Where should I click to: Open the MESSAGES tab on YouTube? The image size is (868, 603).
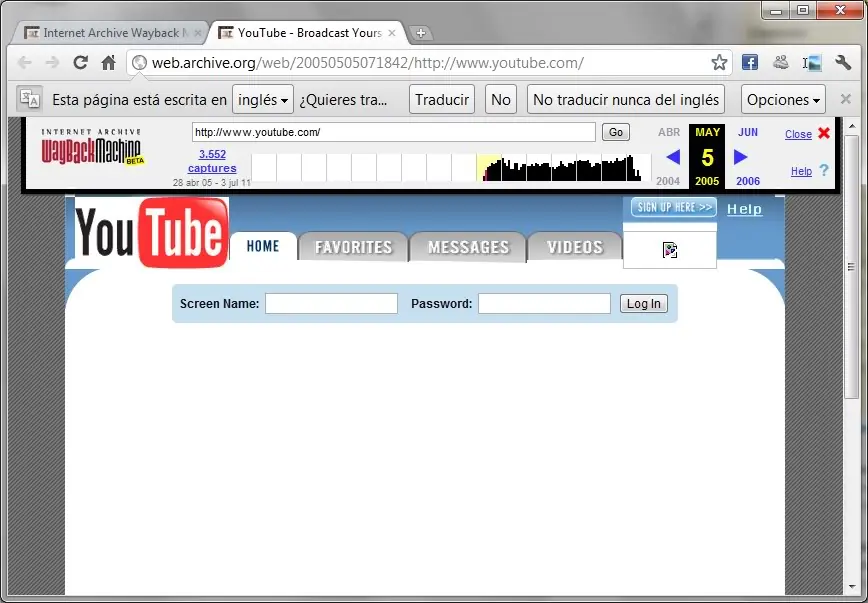(468, 247)
